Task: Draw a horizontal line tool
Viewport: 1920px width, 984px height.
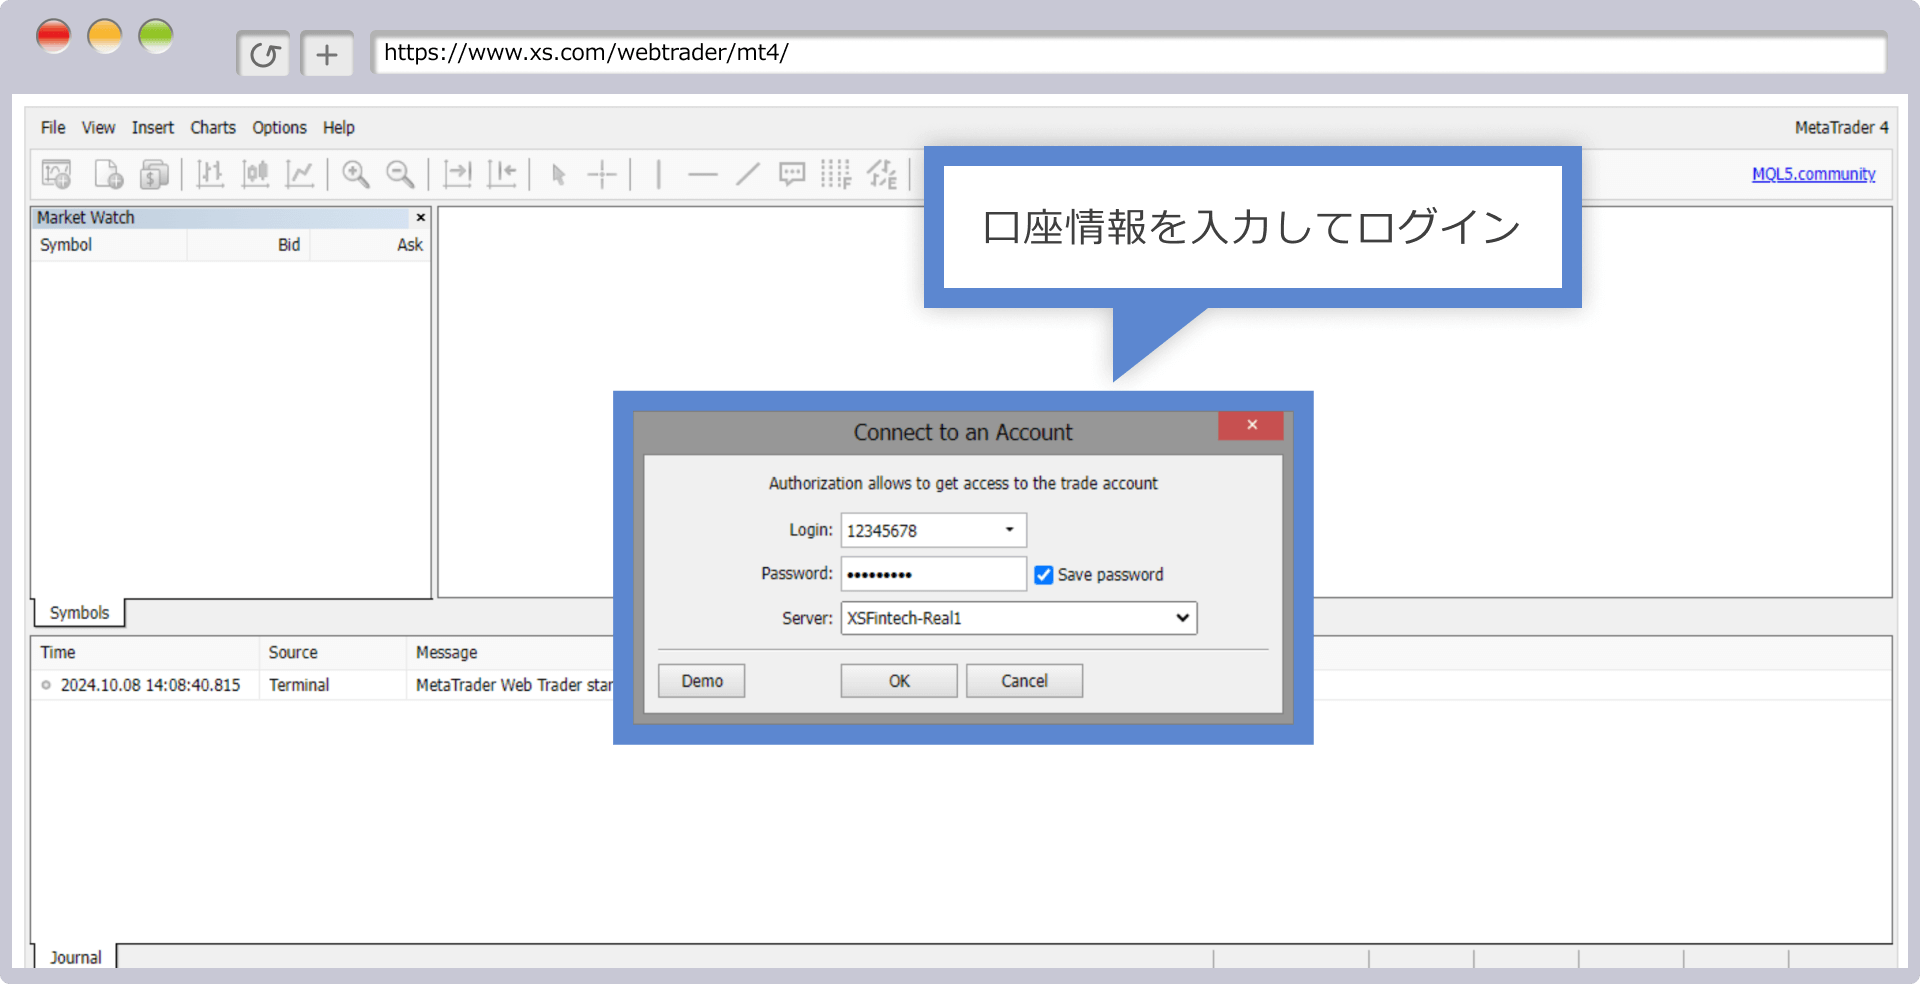Action: point(703,174)
